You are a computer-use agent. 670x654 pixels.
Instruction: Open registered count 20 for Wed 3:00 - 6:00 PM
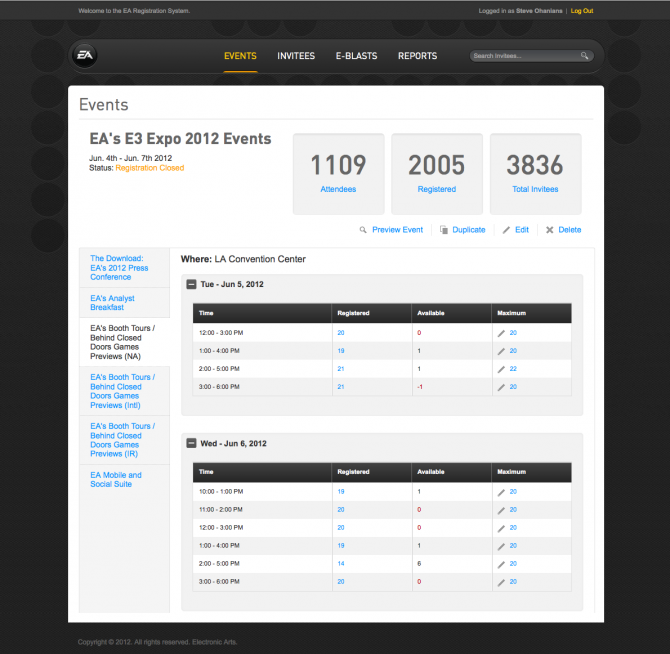[x=341, y=581]
